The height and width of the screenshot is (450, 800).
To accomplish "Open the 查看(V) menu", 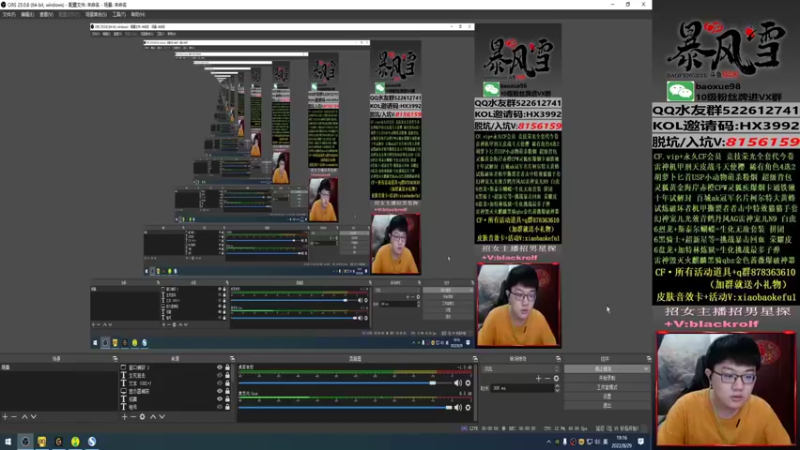I will 46,14.
